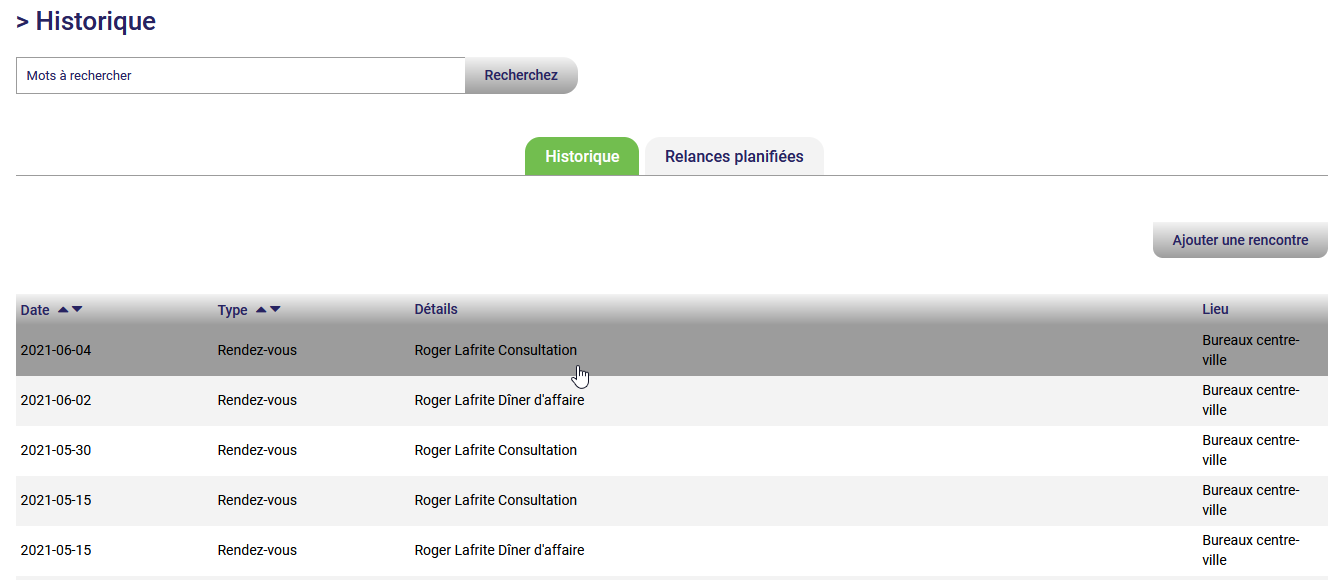Open the 2021-05-15 Roger Lafrite Consultation row
The width and height of the screenshot is (1339, 580).
point(495,501)
